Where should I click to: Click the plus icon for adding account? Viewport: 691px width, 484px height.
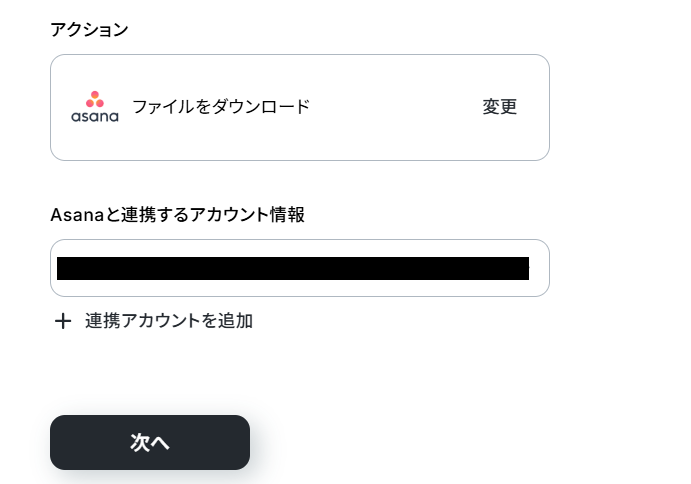63,321
